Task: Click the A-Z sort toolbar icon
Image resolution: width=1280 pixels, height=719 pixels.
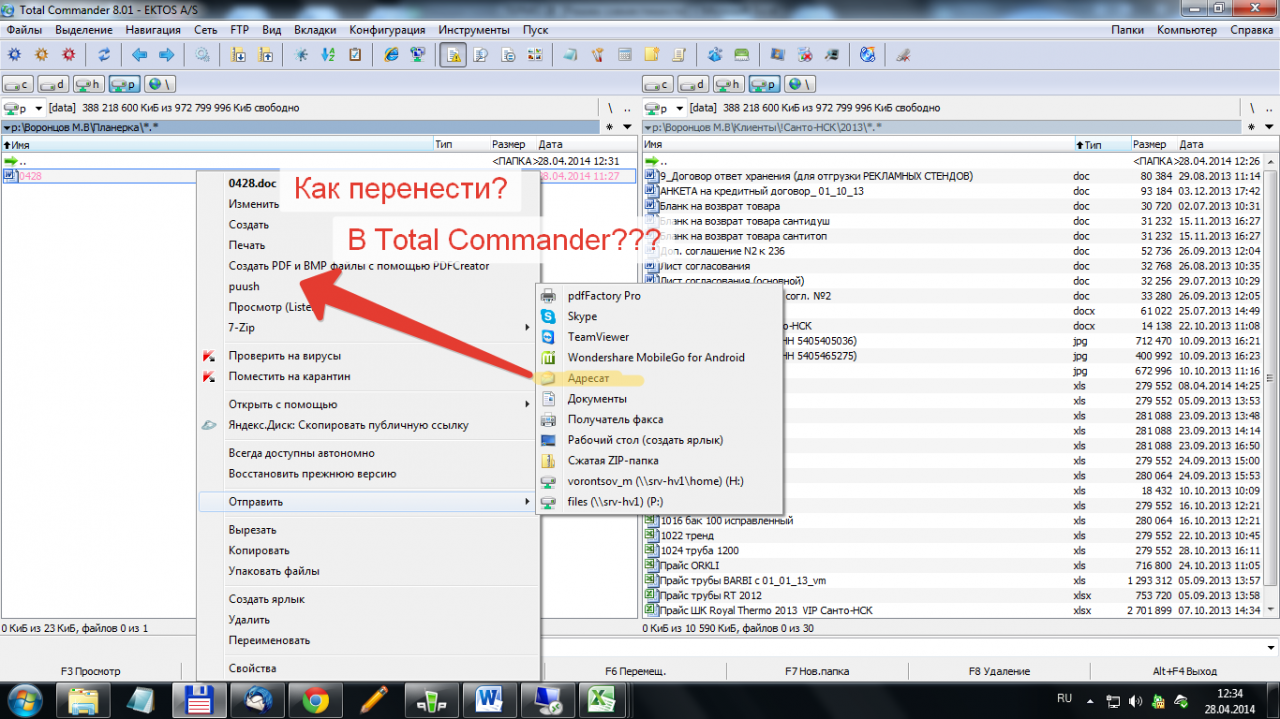Action: 328,55
